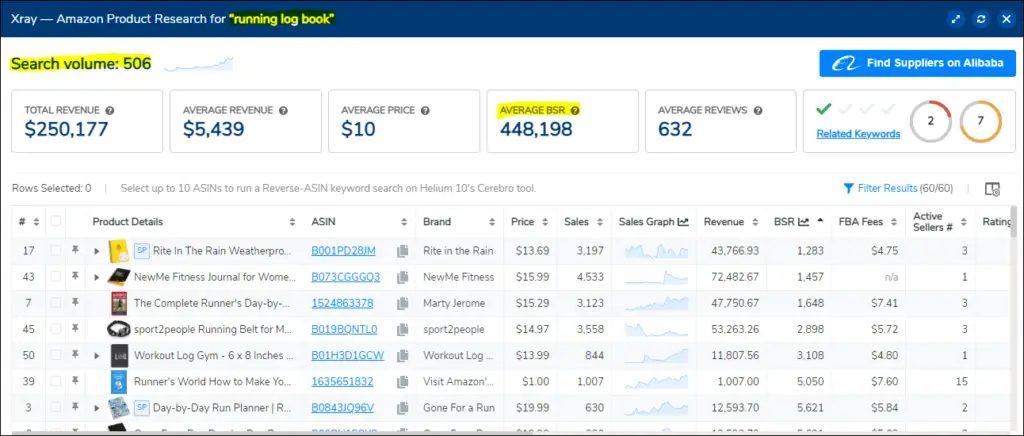Copy ASIN 1524863378 with copy icon
The height and width of the screenshot is (436, 1024).
(402, 303)
